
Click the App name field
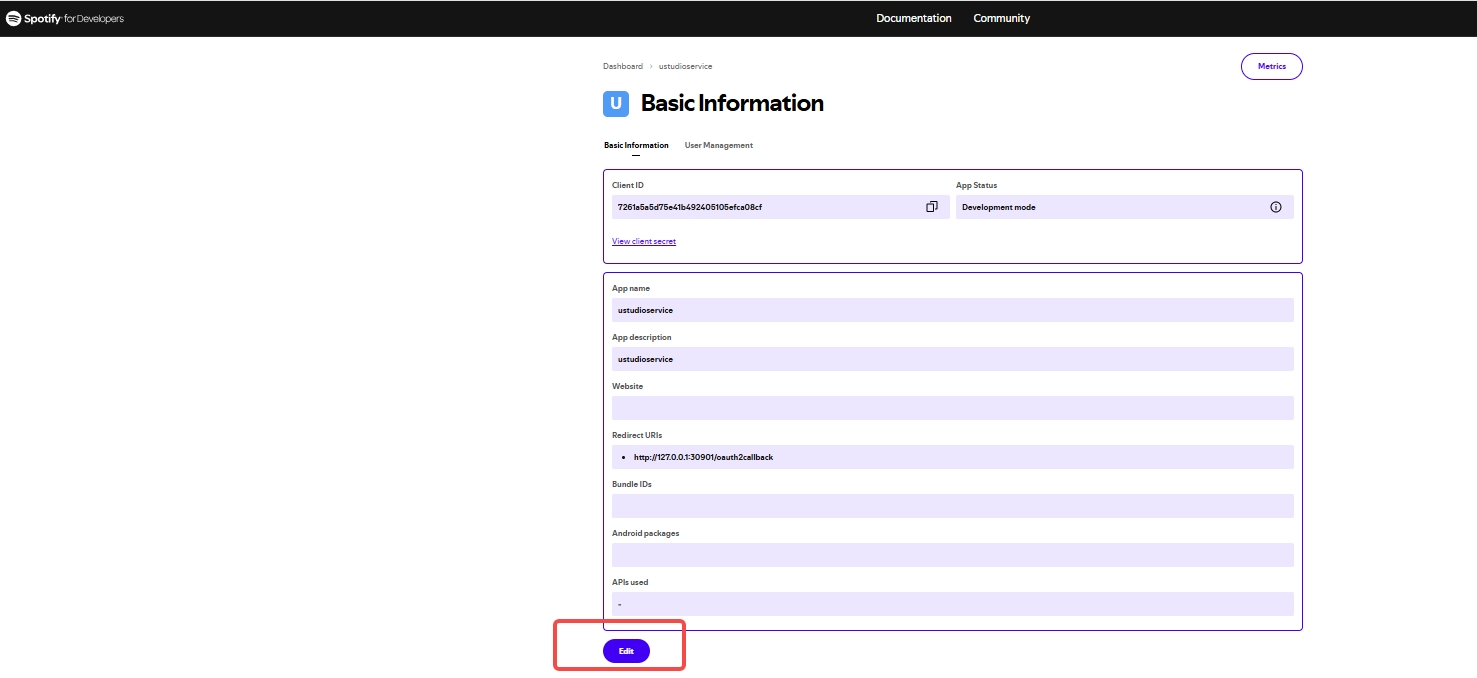(x=952, y=310)
